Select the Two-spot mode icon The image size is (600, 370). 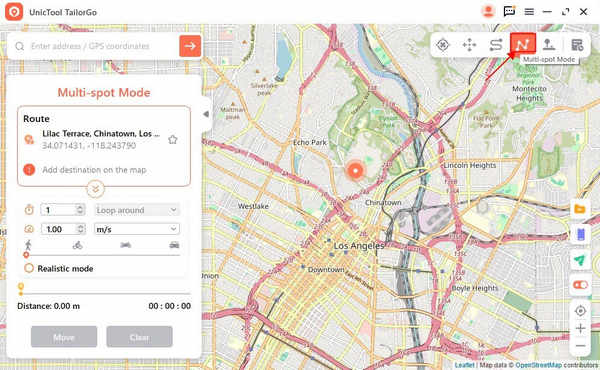pos(496,45)
